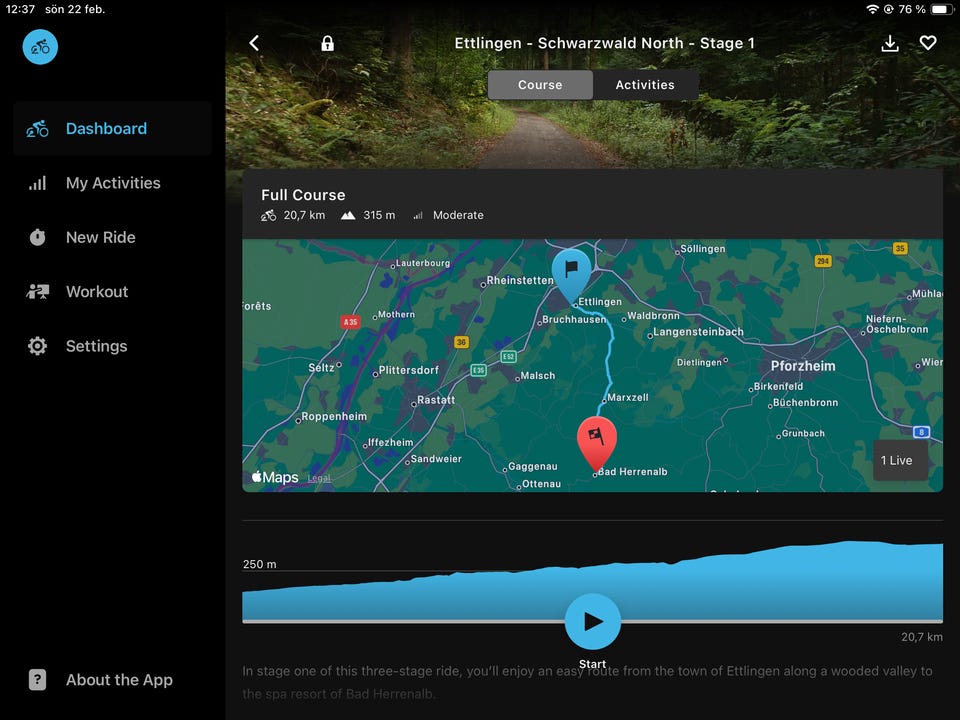
Task: Open About the App
Action: [112, 680]
